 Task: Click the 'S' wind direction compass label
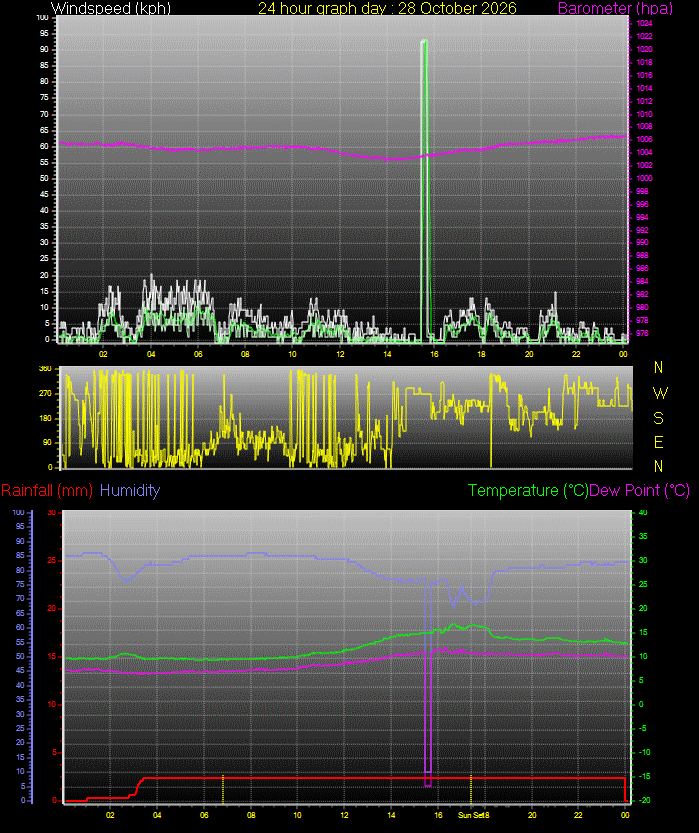pos(659,418)
